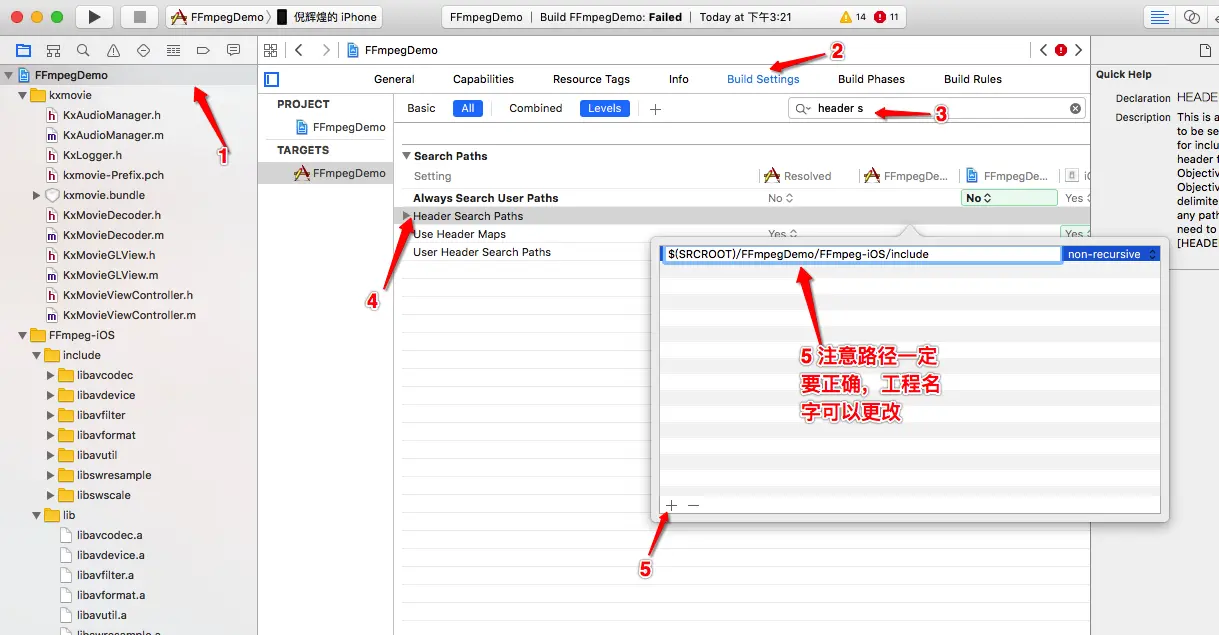1219x635 pixels.
Task: Open the warnings indicator showing 14
Action: 853,17
